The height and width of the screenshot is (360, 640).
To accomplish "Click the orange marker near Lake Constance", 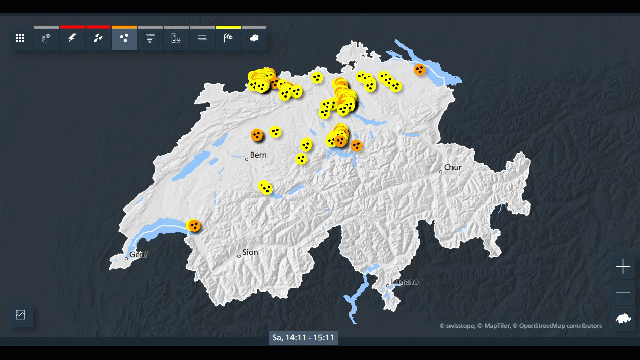I will pyautogui.click(x=420, y=69).
